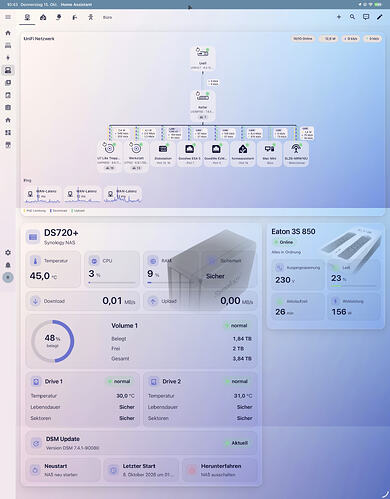Open the Homeassistant network node
This screenshot has height=499, width=390.
(243, 153)
